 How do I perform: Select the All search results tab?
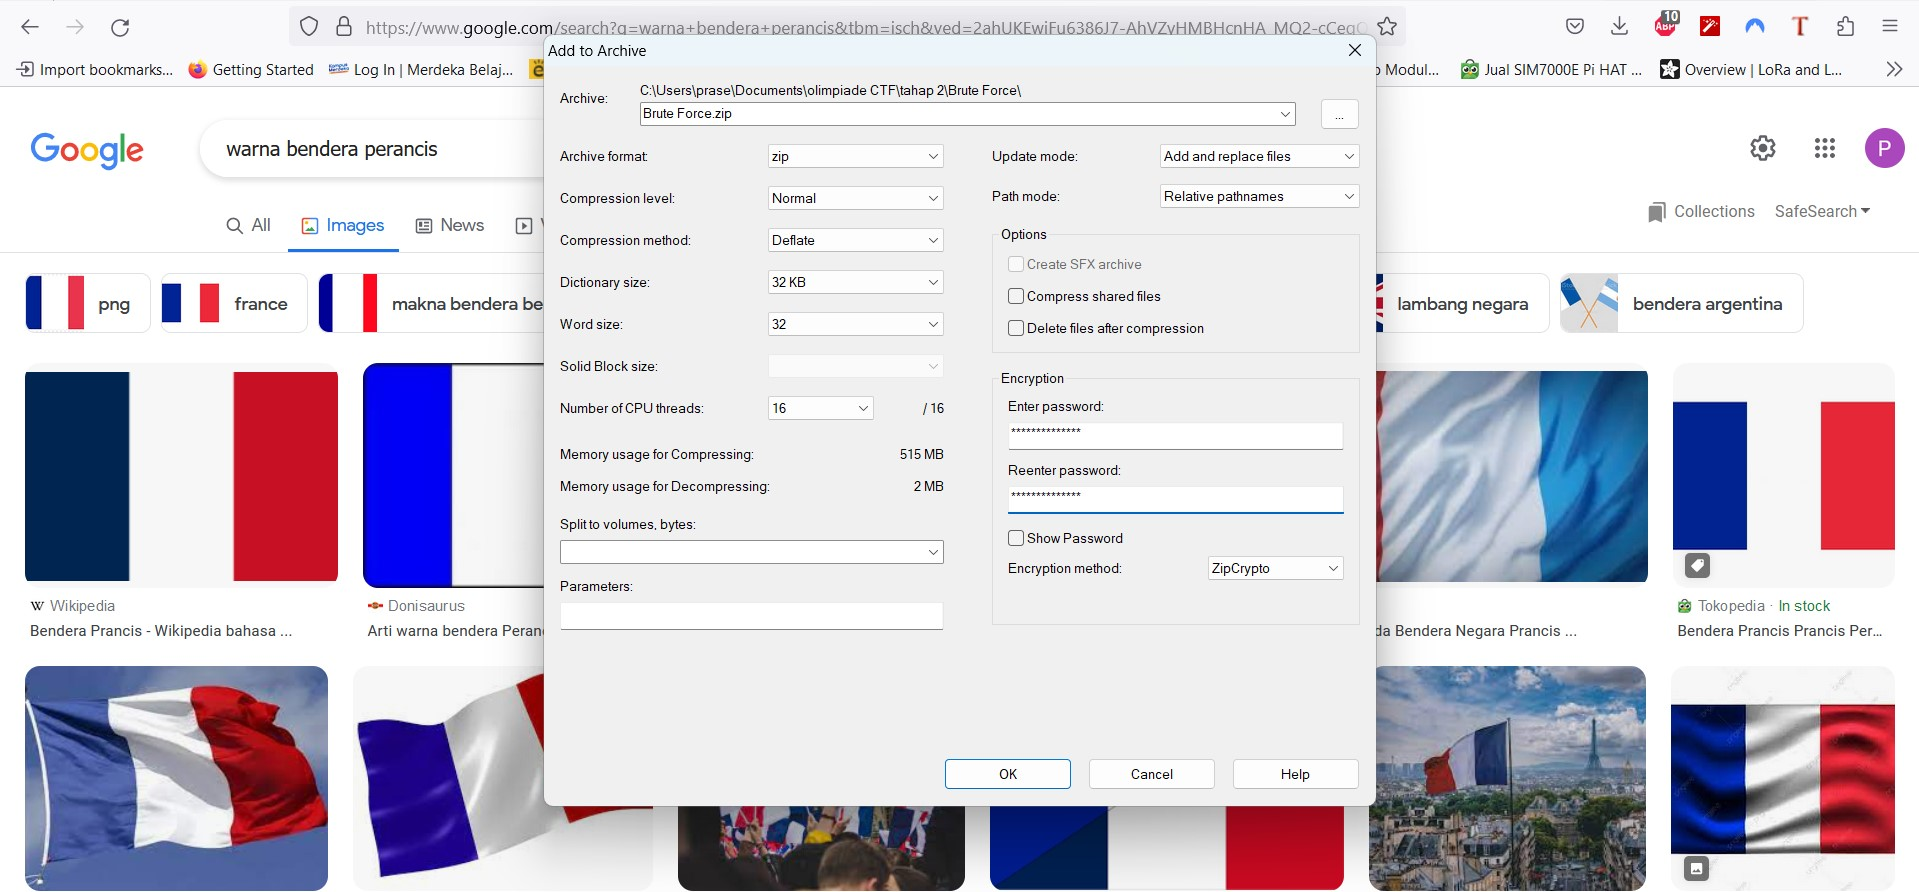click(249, 226)
